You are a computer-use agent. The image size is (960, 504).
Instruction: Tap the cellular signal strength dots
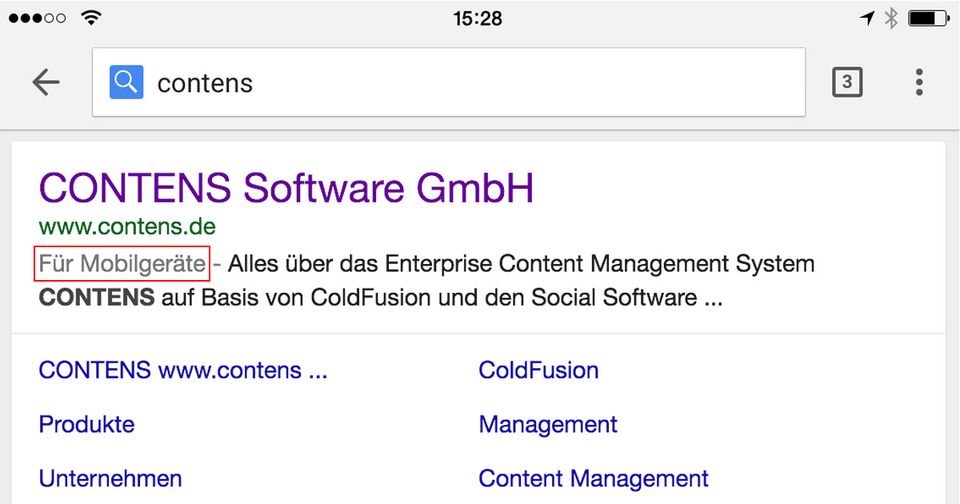coord(37,18)
